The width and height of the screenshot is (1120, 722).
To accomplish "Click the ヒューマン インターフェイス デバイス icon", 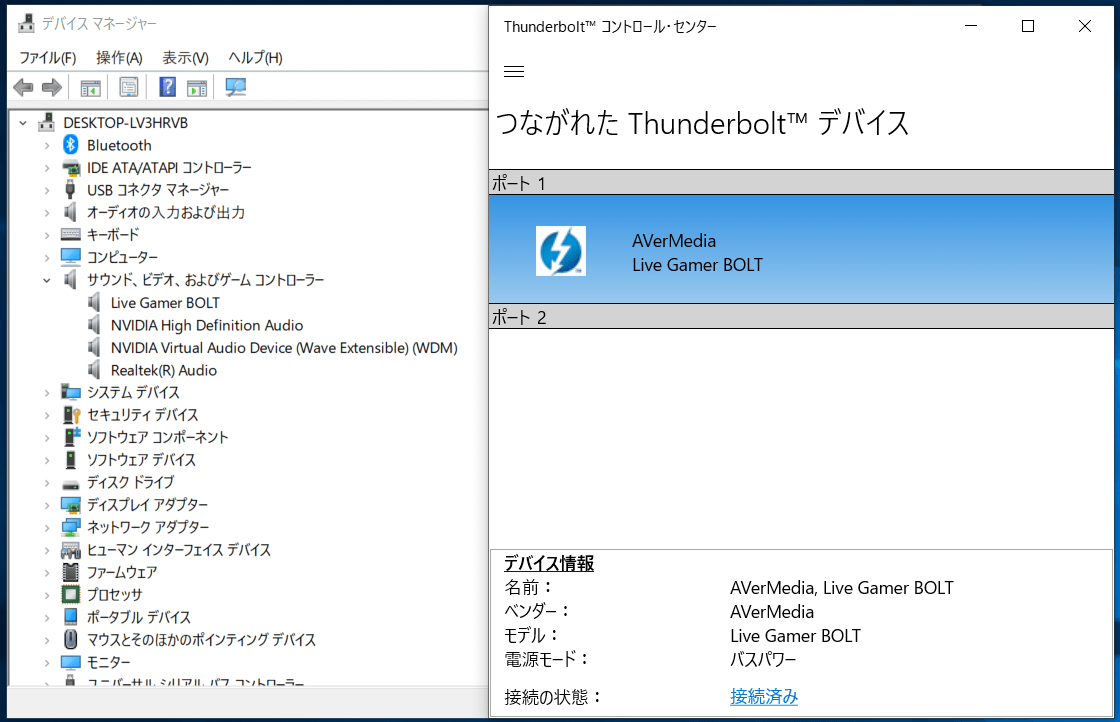I will click(71, 550).
